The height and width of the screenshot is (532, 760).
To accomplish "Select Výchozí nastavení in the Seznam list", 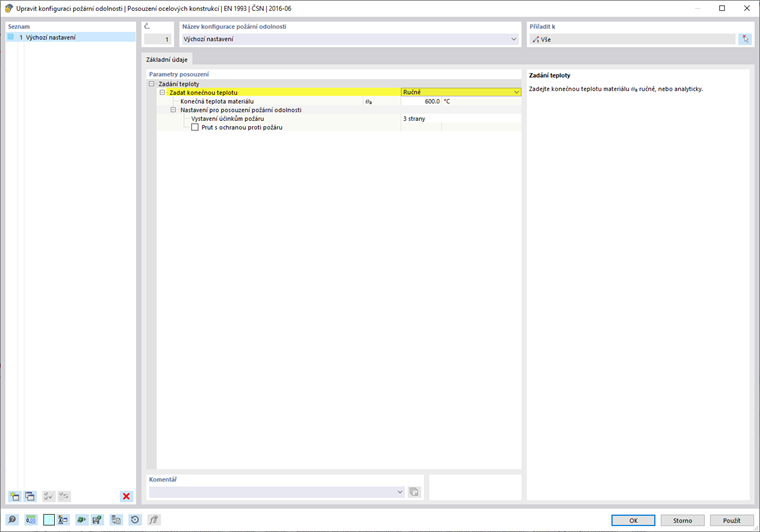I will click(71, 37).
